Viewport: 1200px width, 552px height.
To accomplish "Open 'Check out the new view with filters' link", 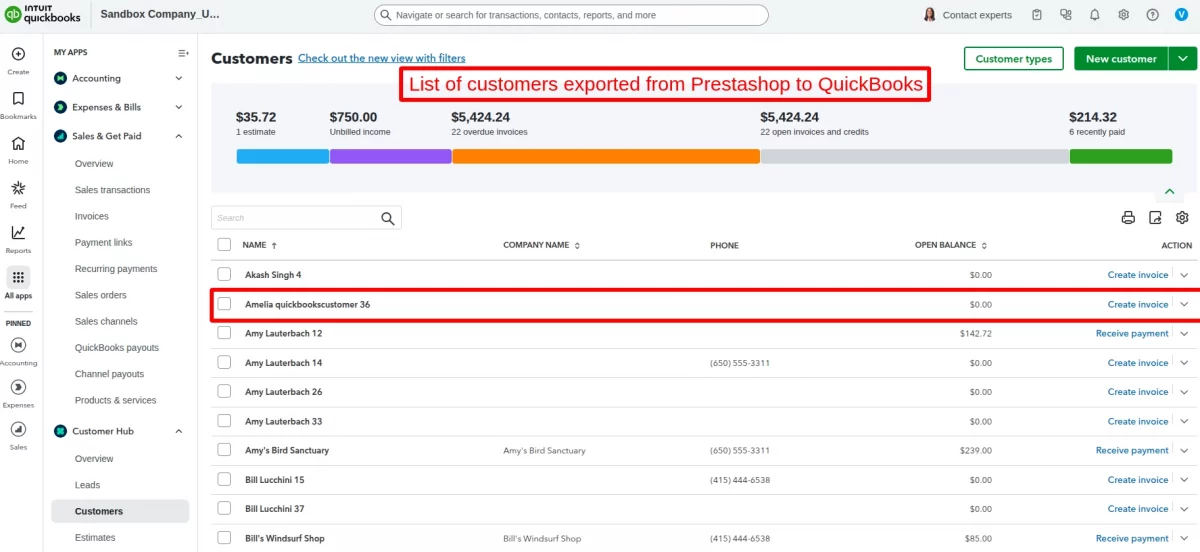I will 381,58.
